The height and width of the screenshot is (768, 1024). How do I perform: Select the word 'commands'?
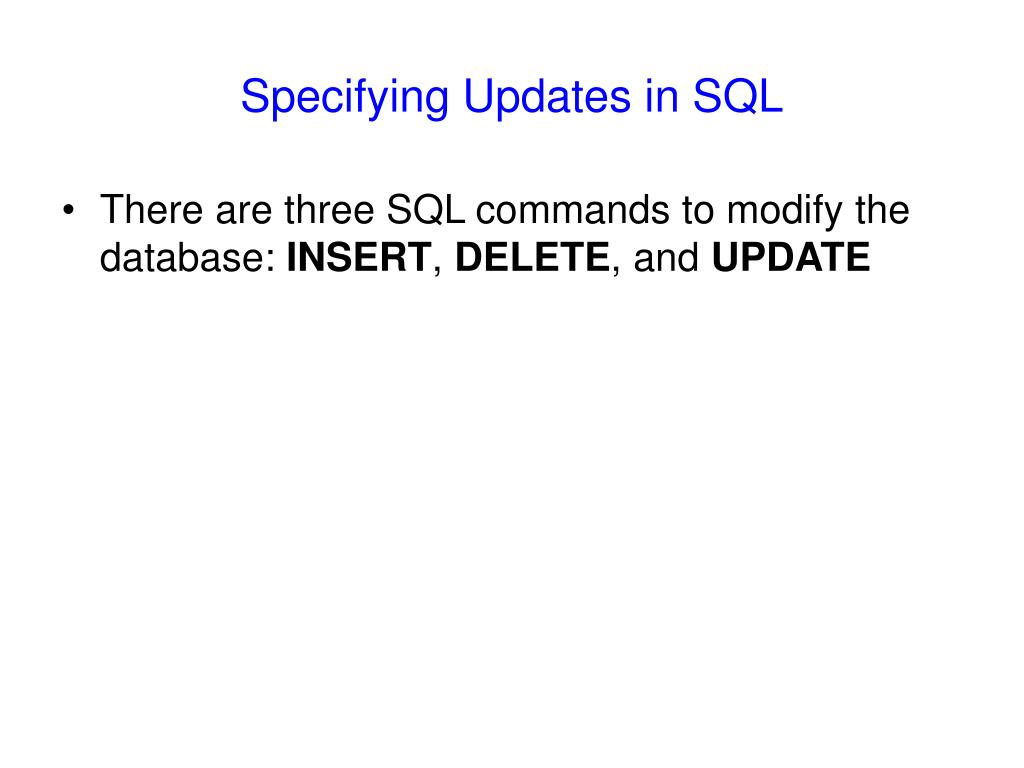click(x=573, y=210)
